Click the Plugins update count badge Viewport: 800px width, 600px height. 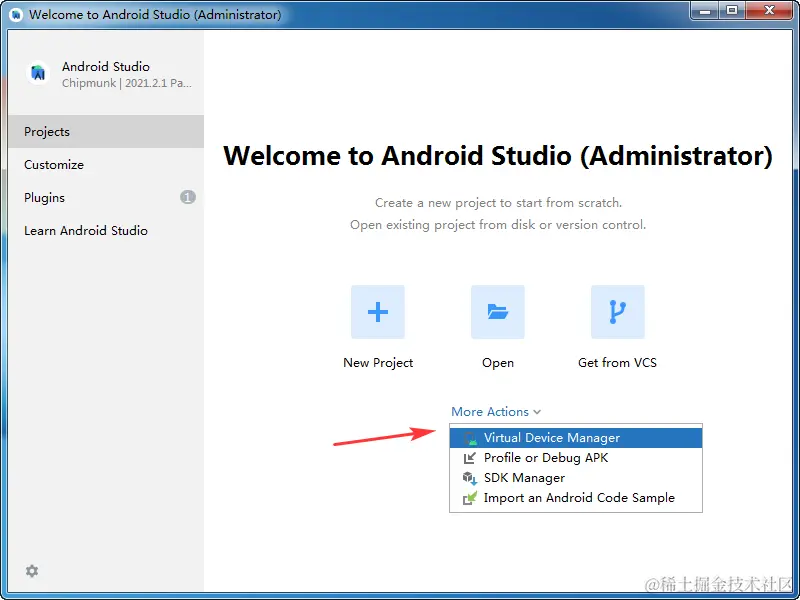click(188, 197)
